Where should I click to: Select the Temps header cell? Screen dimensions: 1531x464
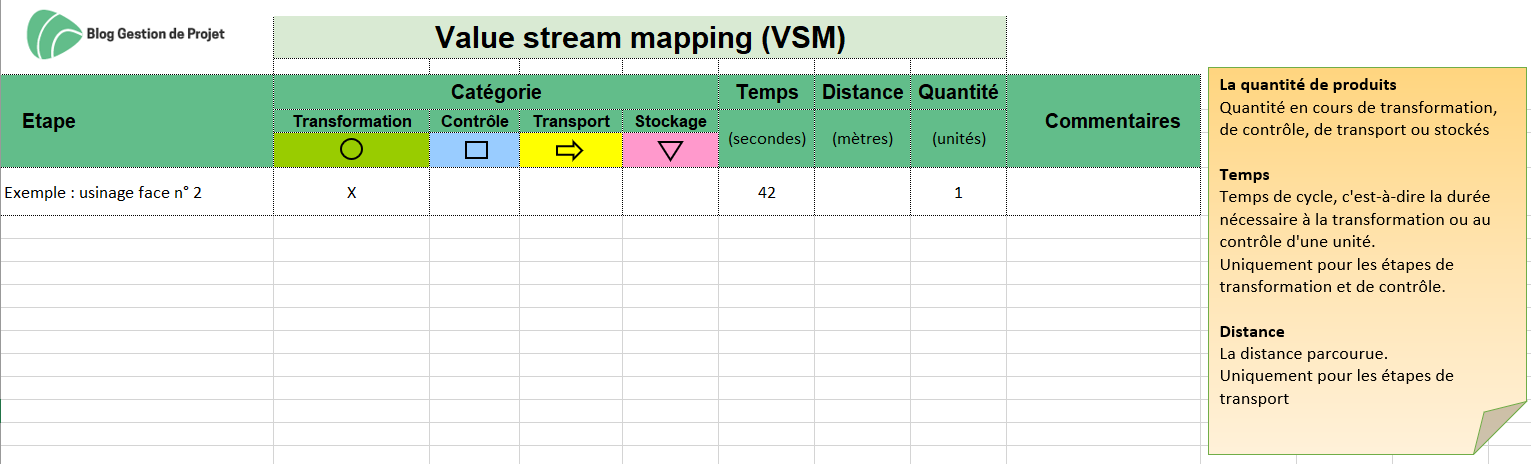767,92
